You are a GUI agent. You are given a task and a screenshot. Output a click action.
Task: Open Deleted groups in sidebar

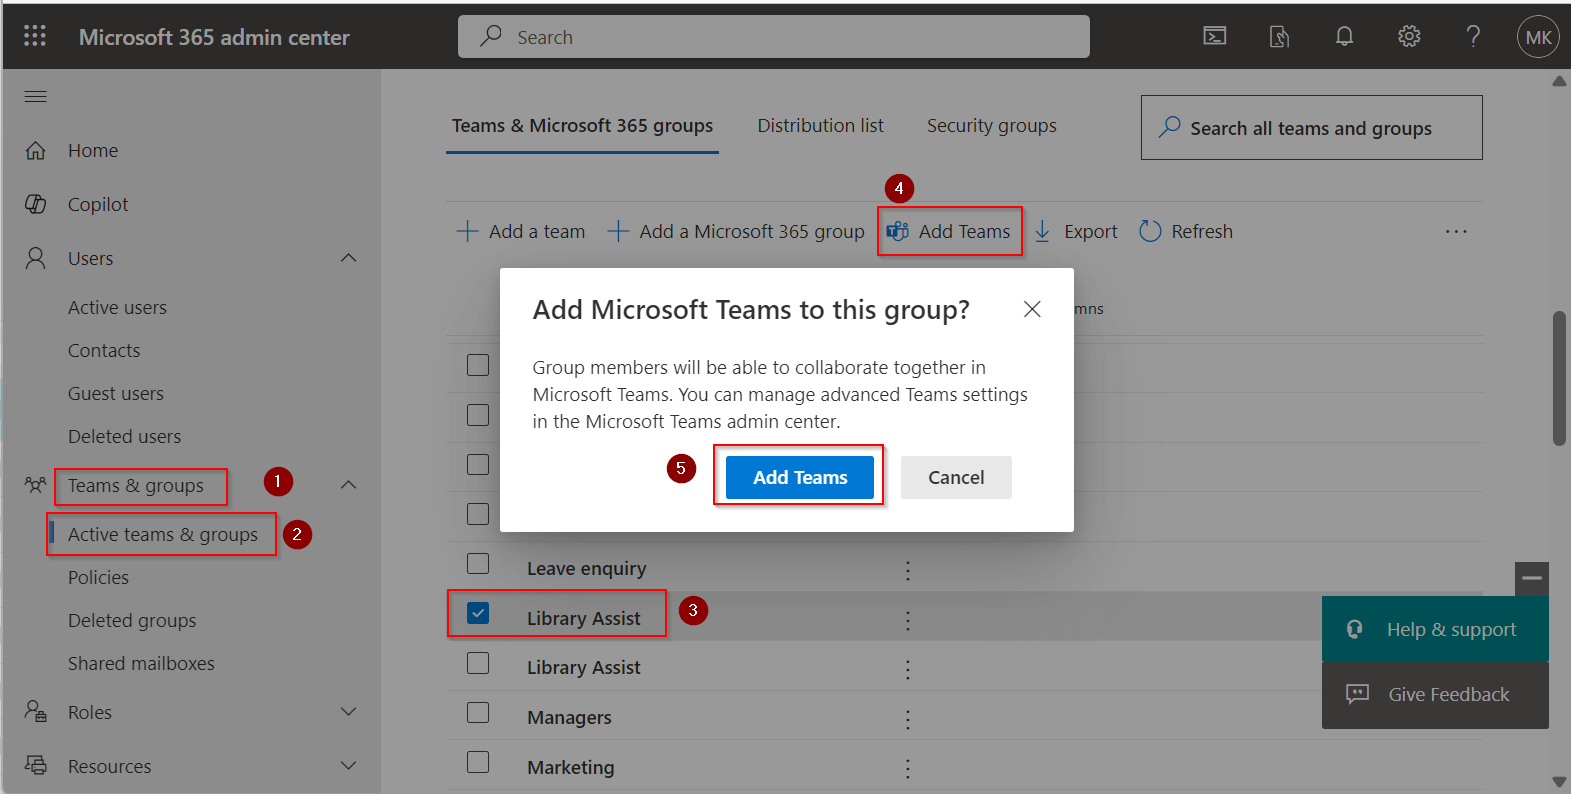pos(132,621)
